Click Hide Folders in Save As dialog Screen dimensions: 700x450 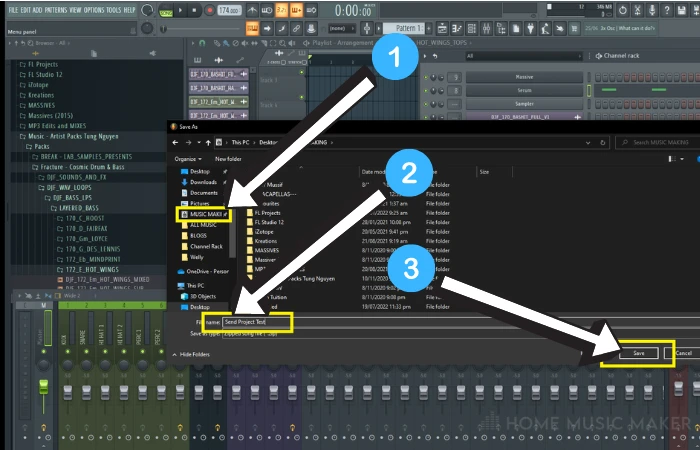point(191,354)
